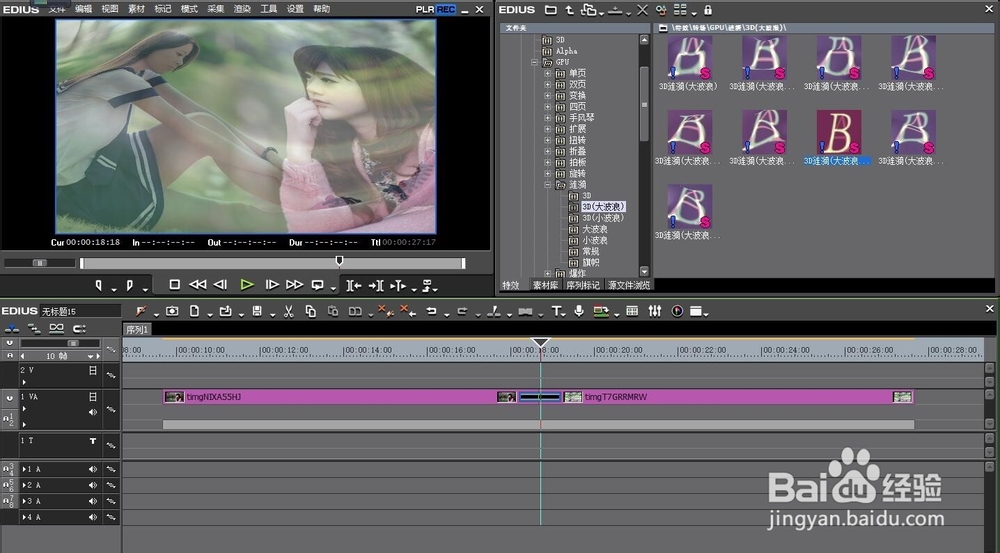Mute the 1 A audio track

coord(93,469)
